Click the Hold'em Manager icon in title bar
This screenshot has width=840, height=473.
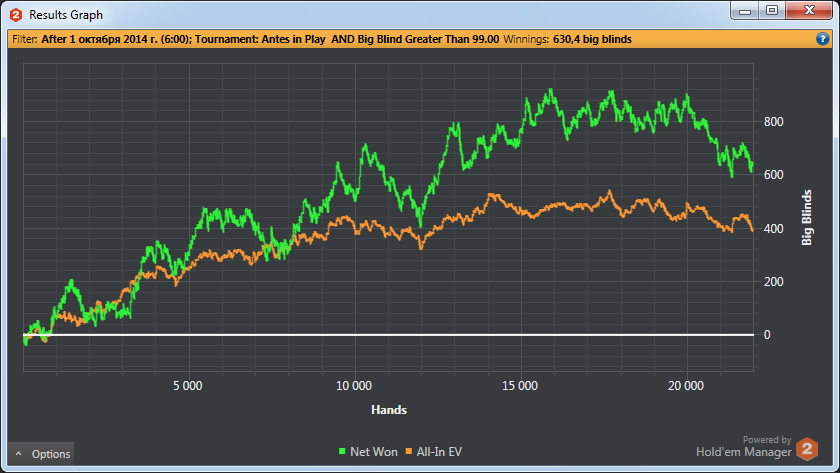coord(15,15)
